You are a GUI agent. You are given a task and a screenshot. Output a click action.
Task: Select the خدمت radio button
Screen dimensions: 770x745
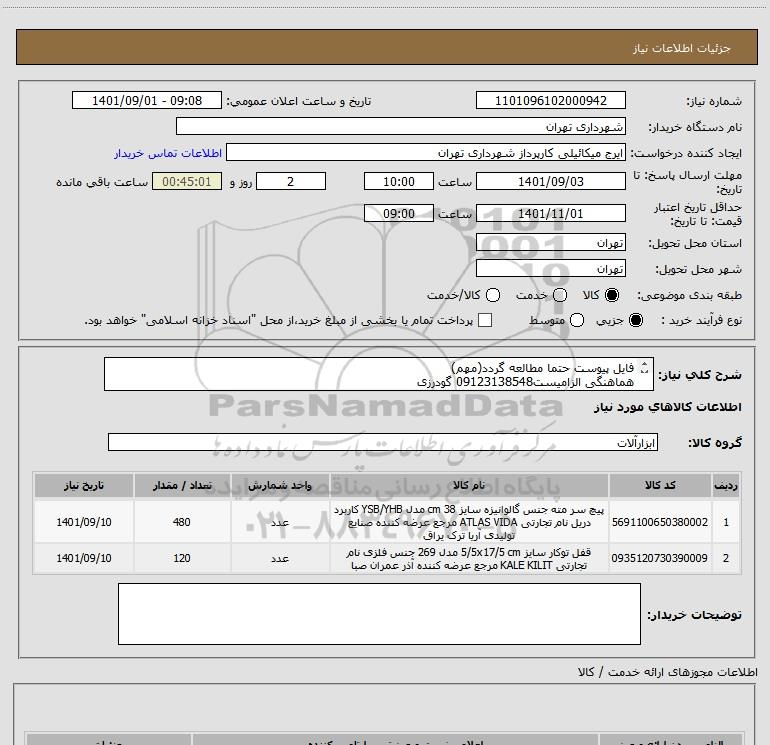[x=560, y=295]
